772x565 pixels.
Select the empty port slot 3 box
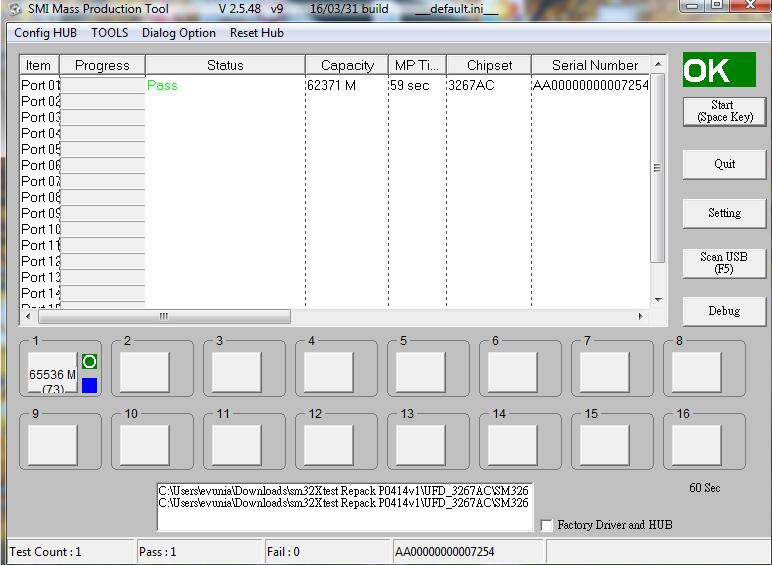237,372
